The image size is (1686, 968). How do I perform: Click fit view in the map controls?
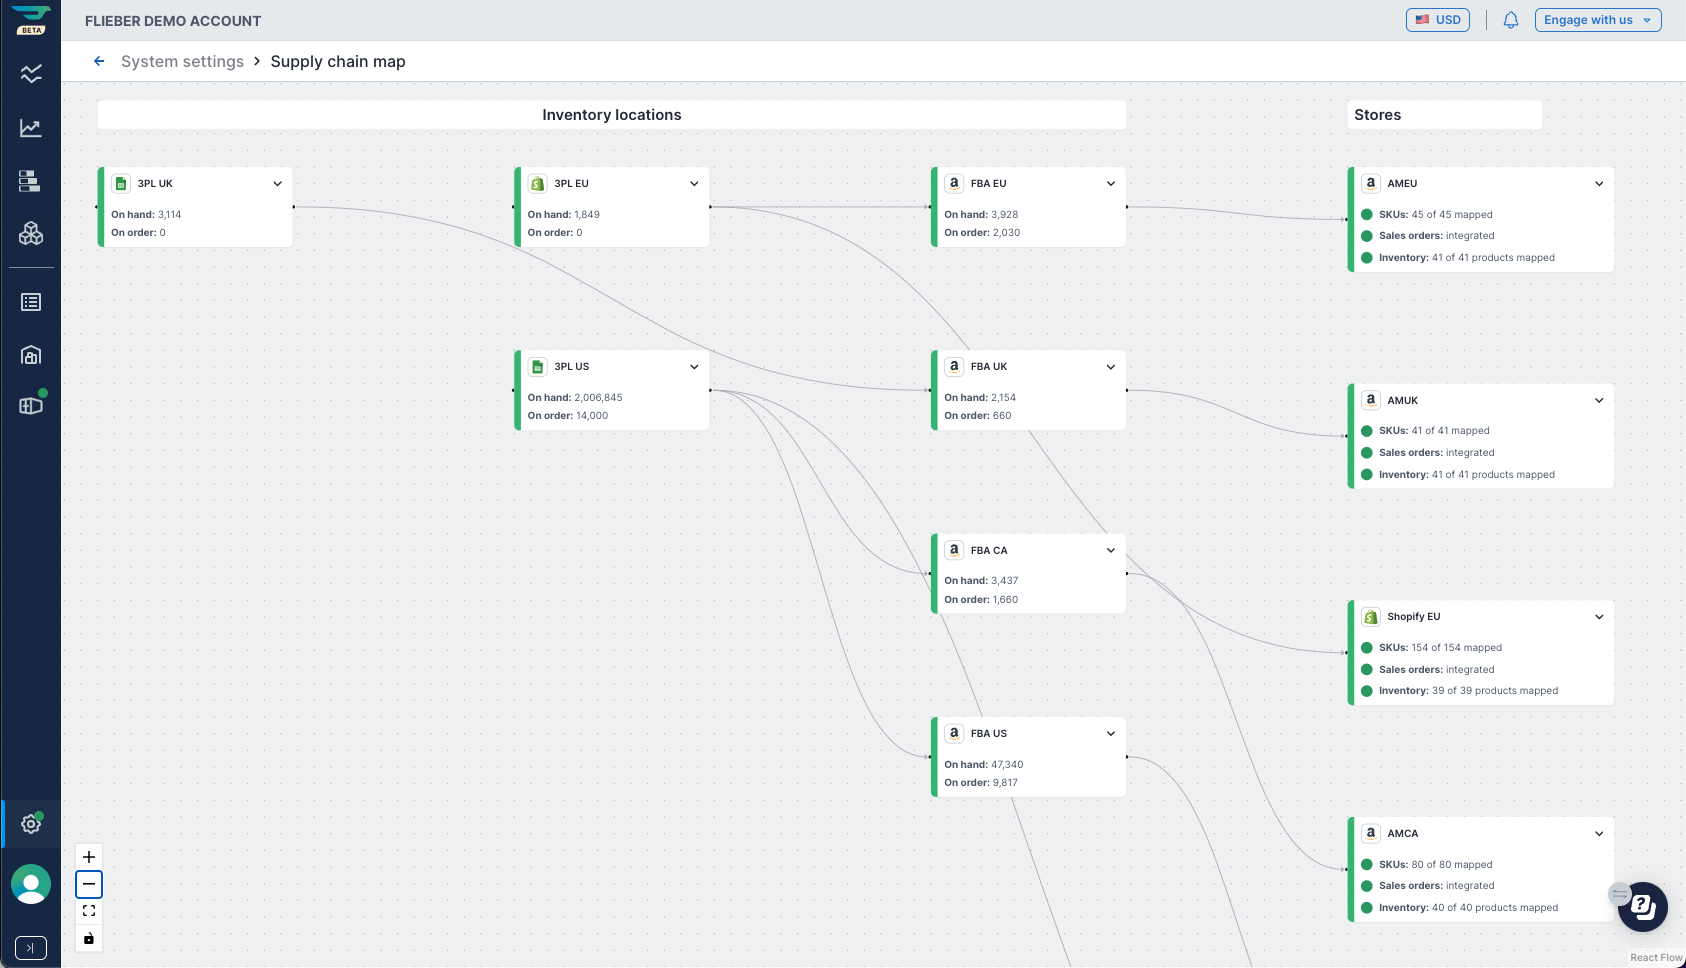click(x=88, y=910)
